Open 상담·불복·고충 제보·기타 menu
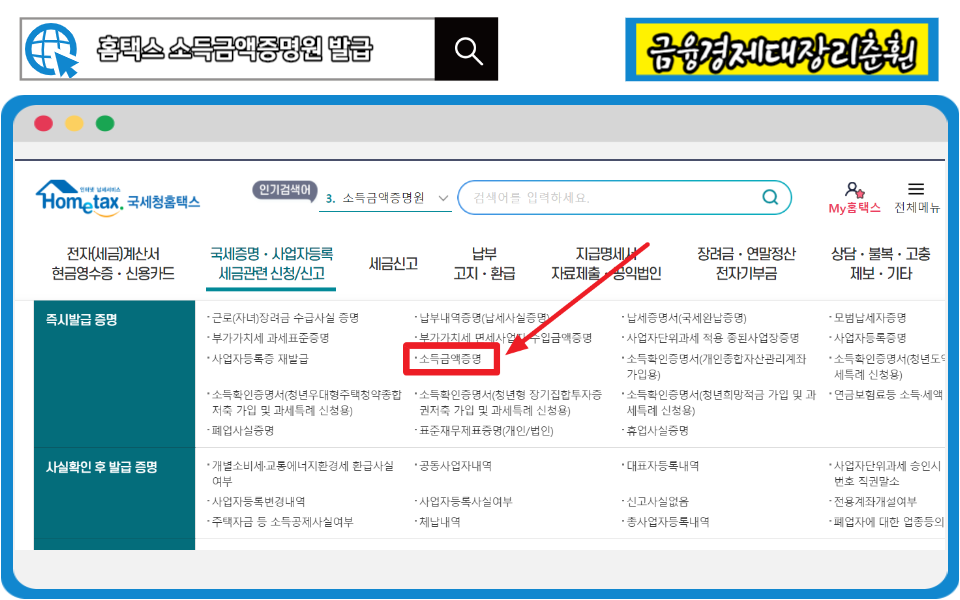960x600 pixels. (x=881, y=264)
